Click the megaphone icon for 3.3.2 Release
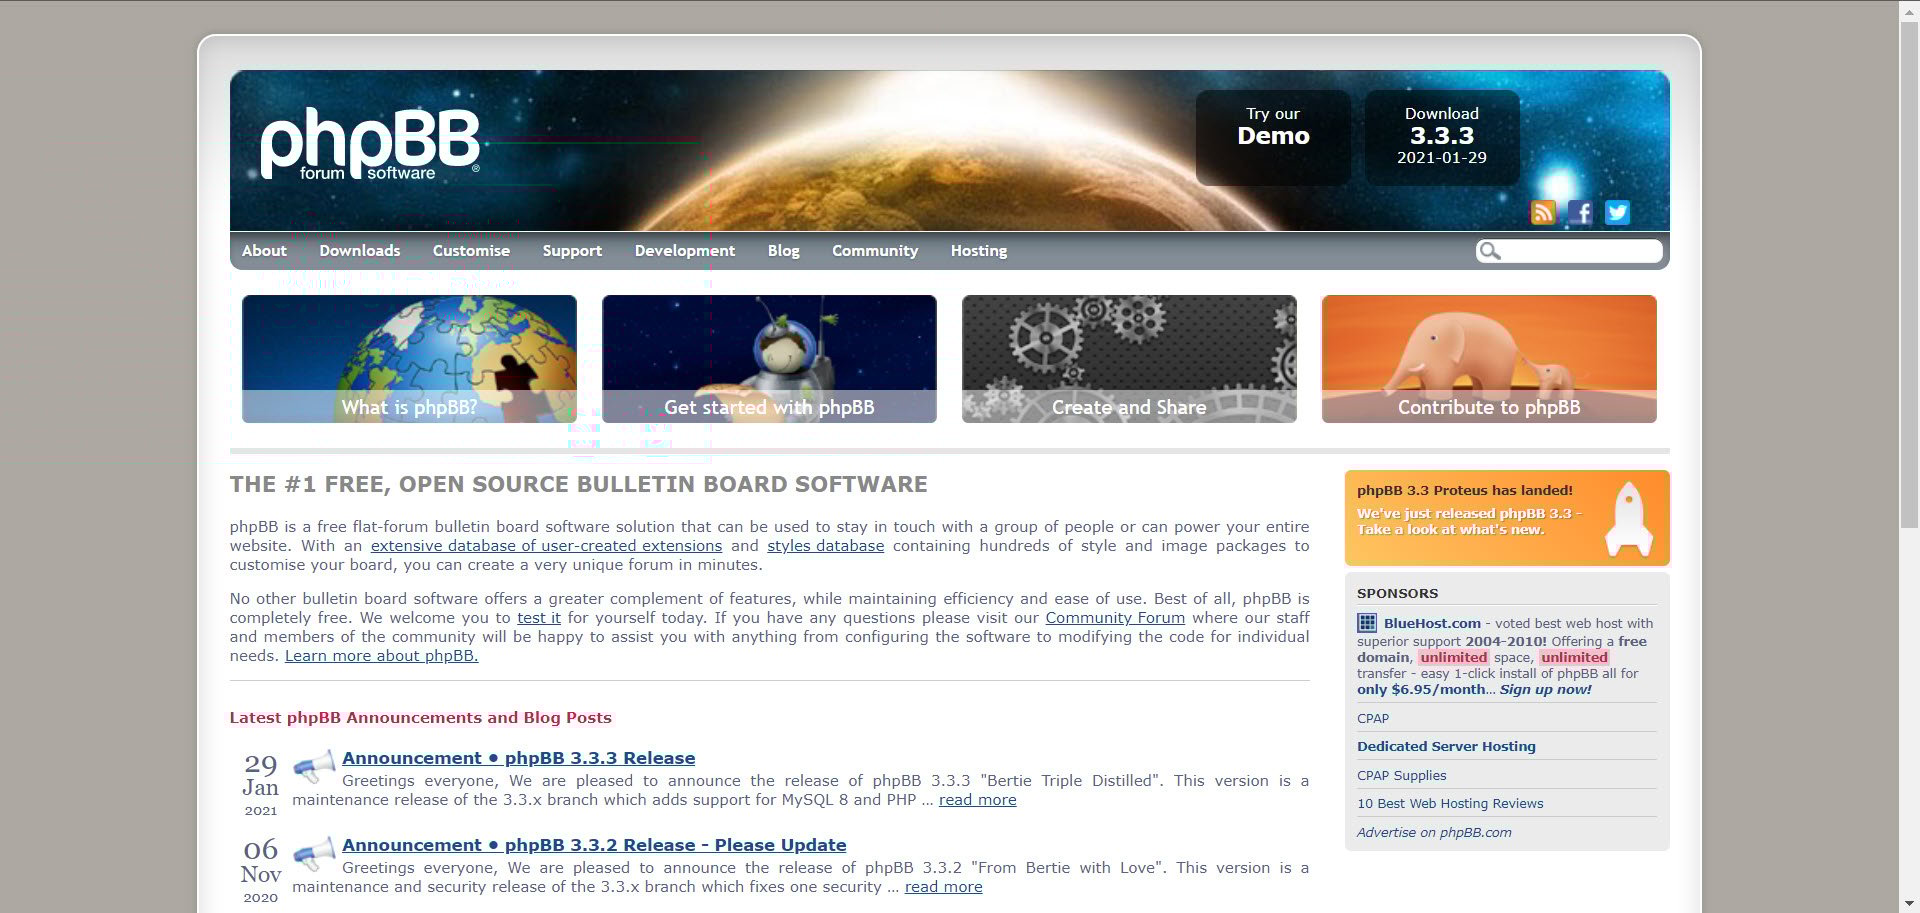This screenshot has height=913, width=1920. (x=314, y=853)
